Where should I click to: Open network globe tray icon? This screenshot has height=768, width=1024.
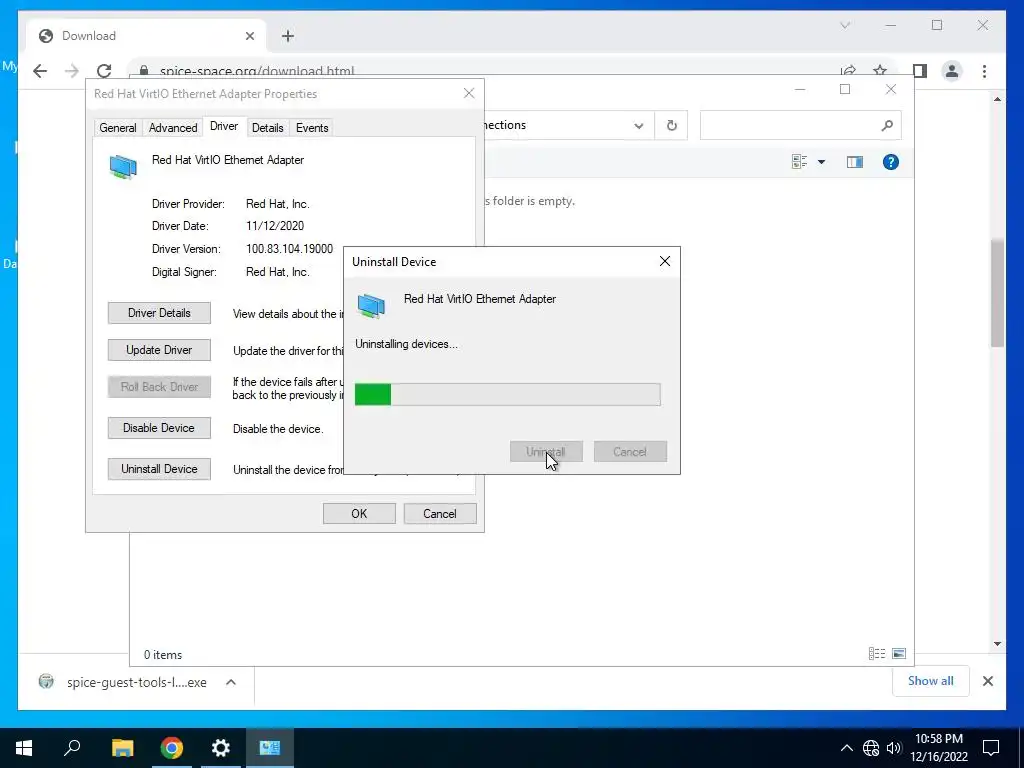pyautogui.click(x=871, y=748)
